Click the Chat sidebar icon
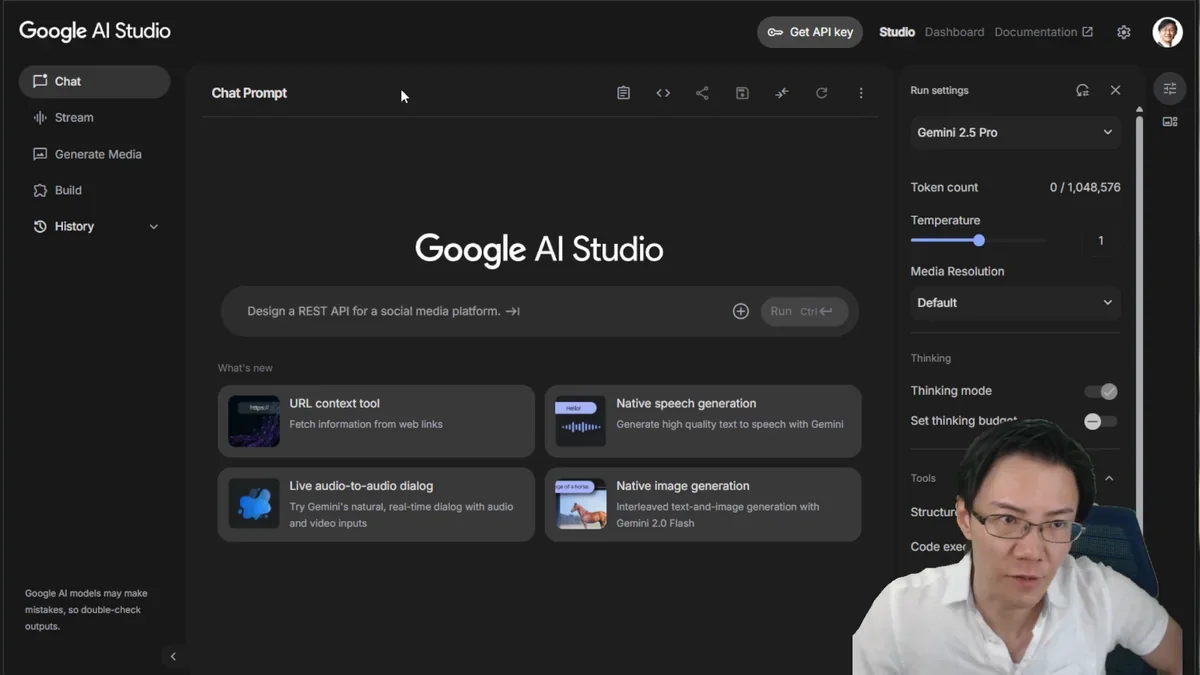 (40, 81)
